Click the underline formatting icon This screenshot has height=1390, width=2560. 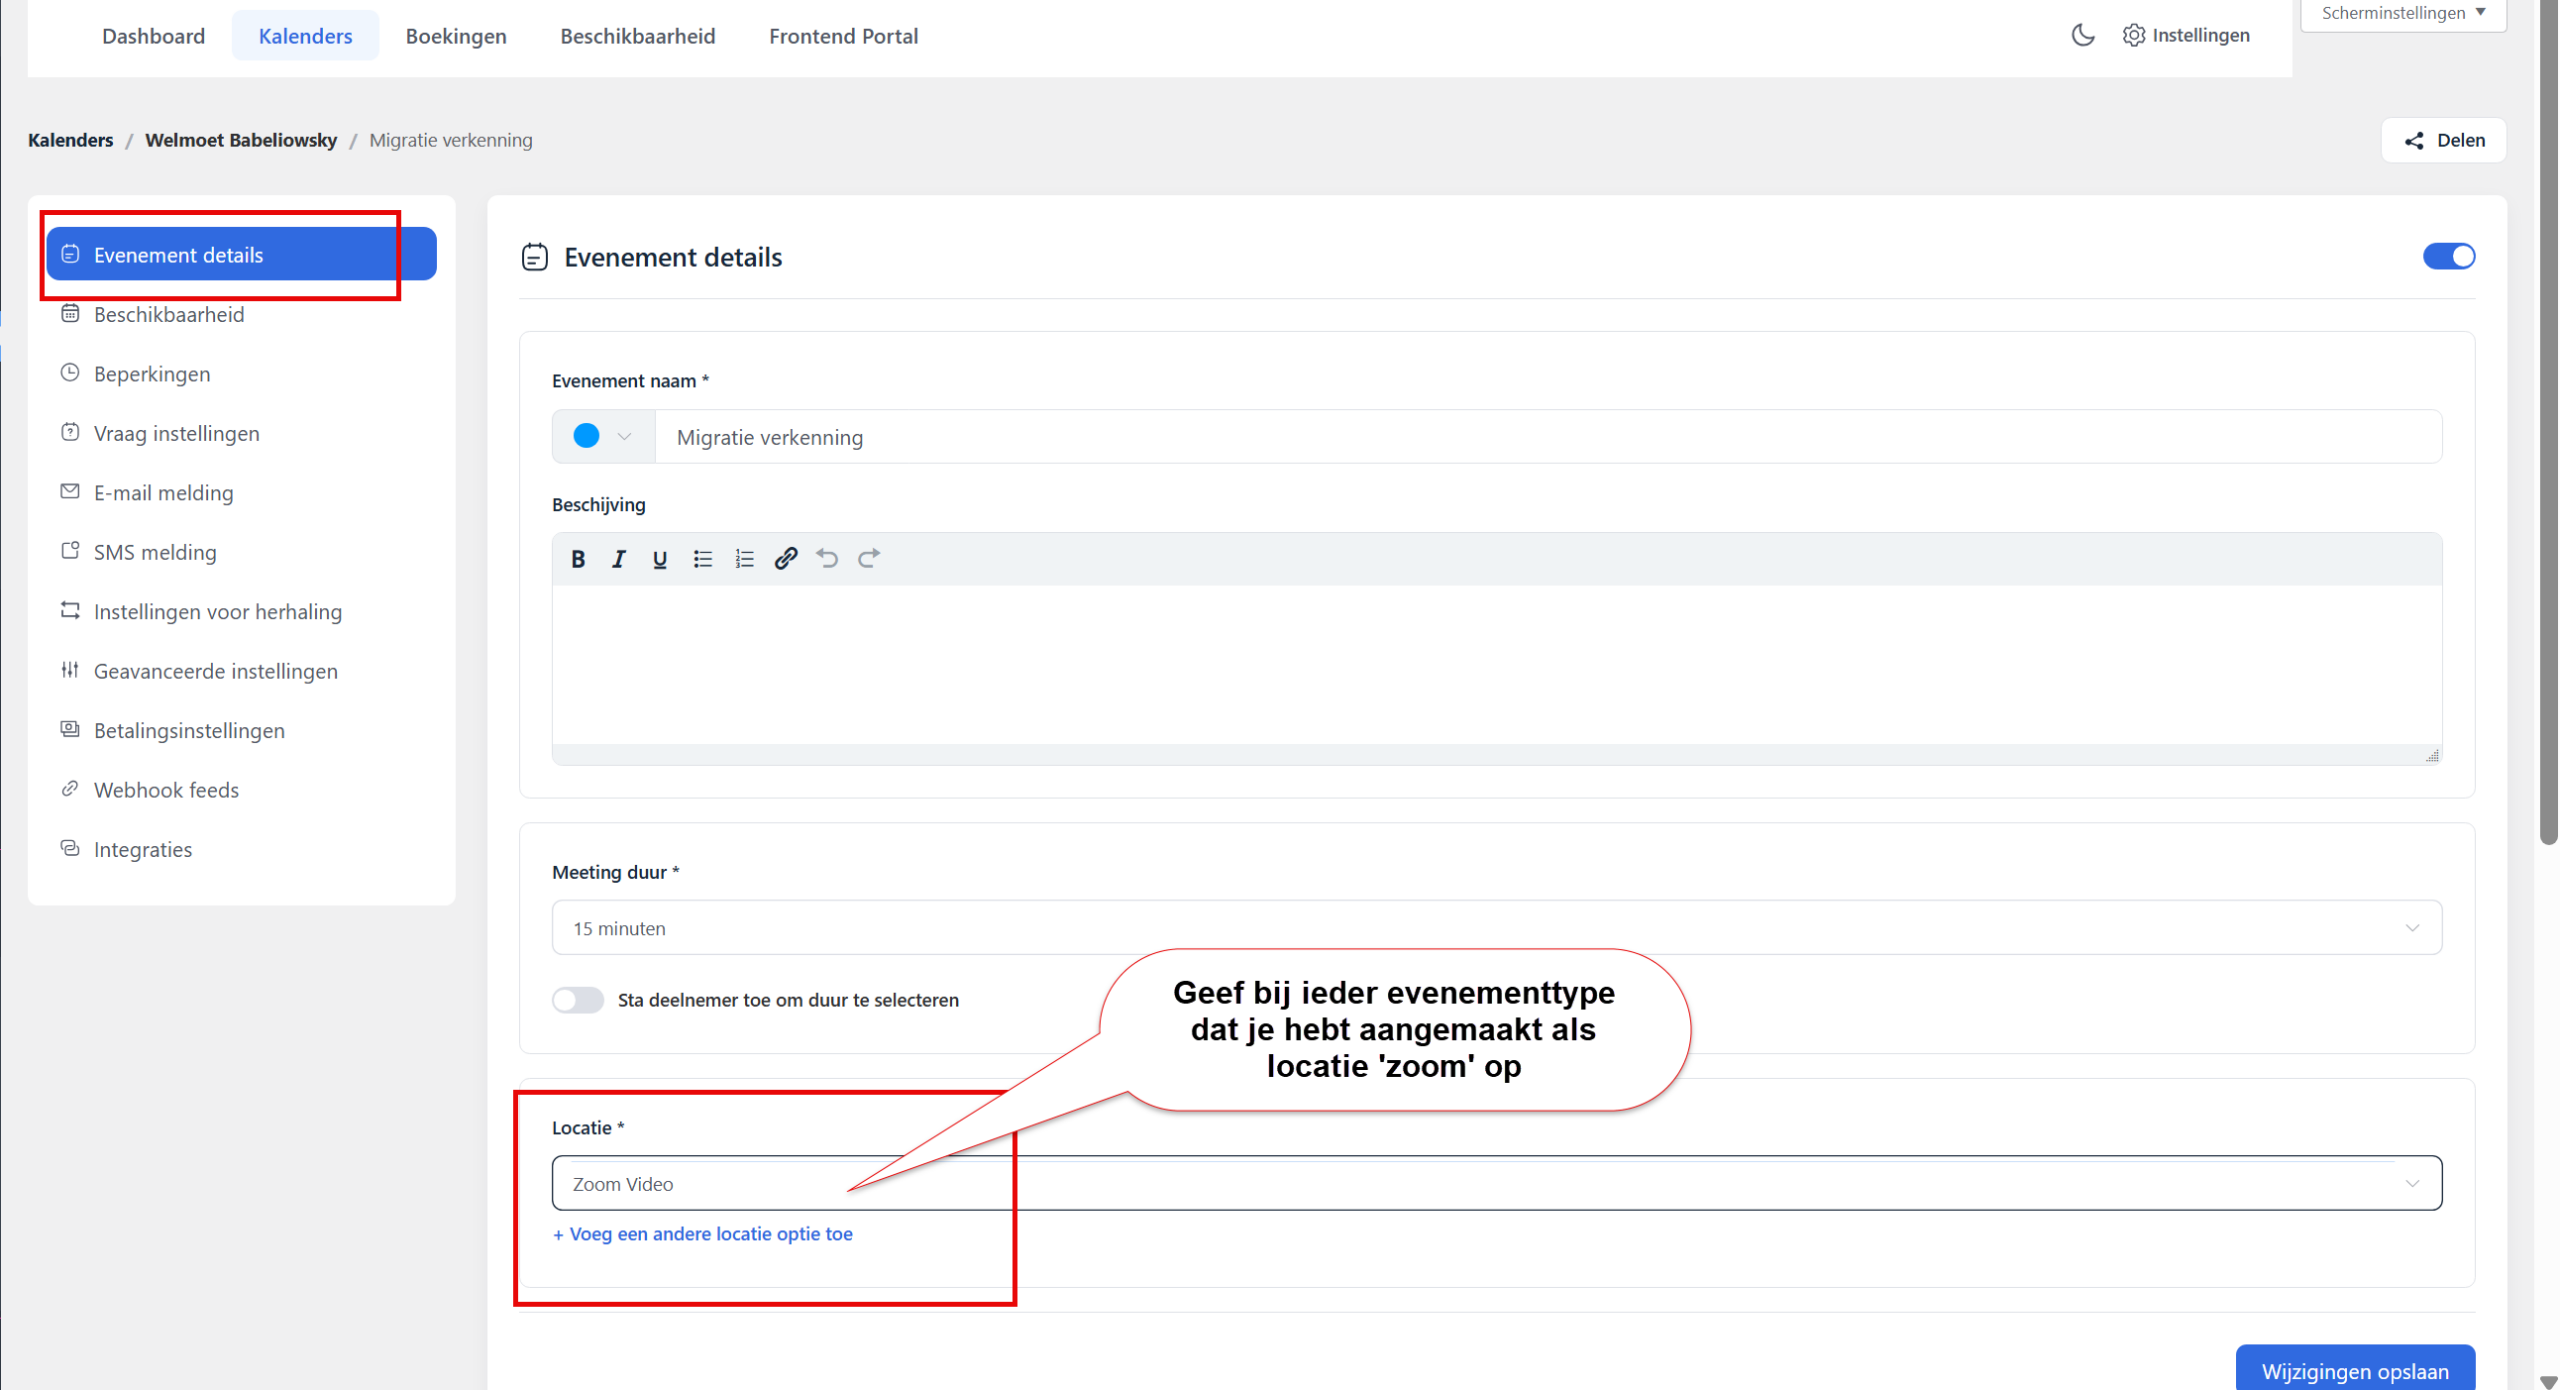tap(660, 559)
